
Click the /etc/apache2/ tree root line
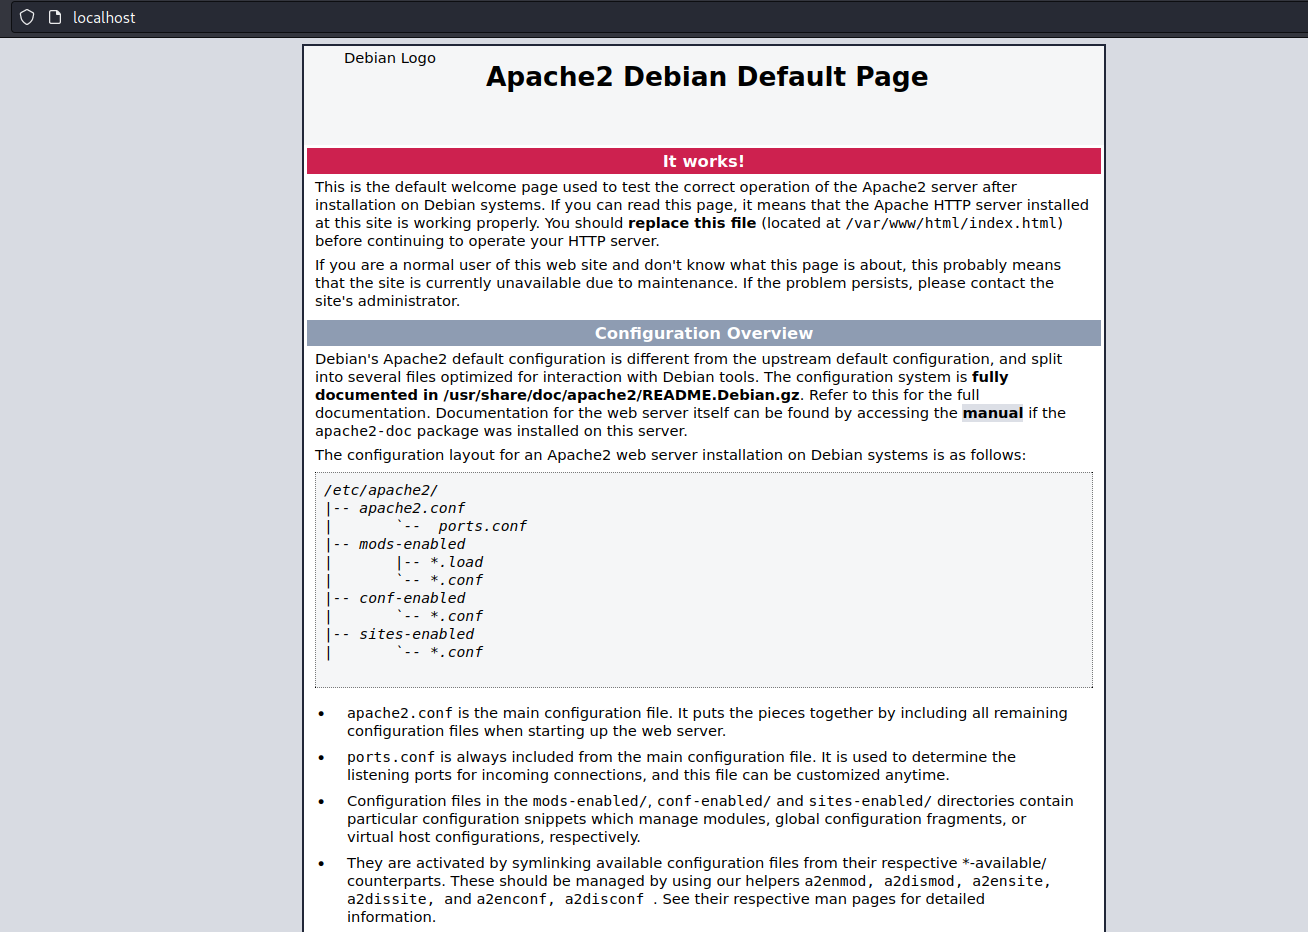(381, 490)
